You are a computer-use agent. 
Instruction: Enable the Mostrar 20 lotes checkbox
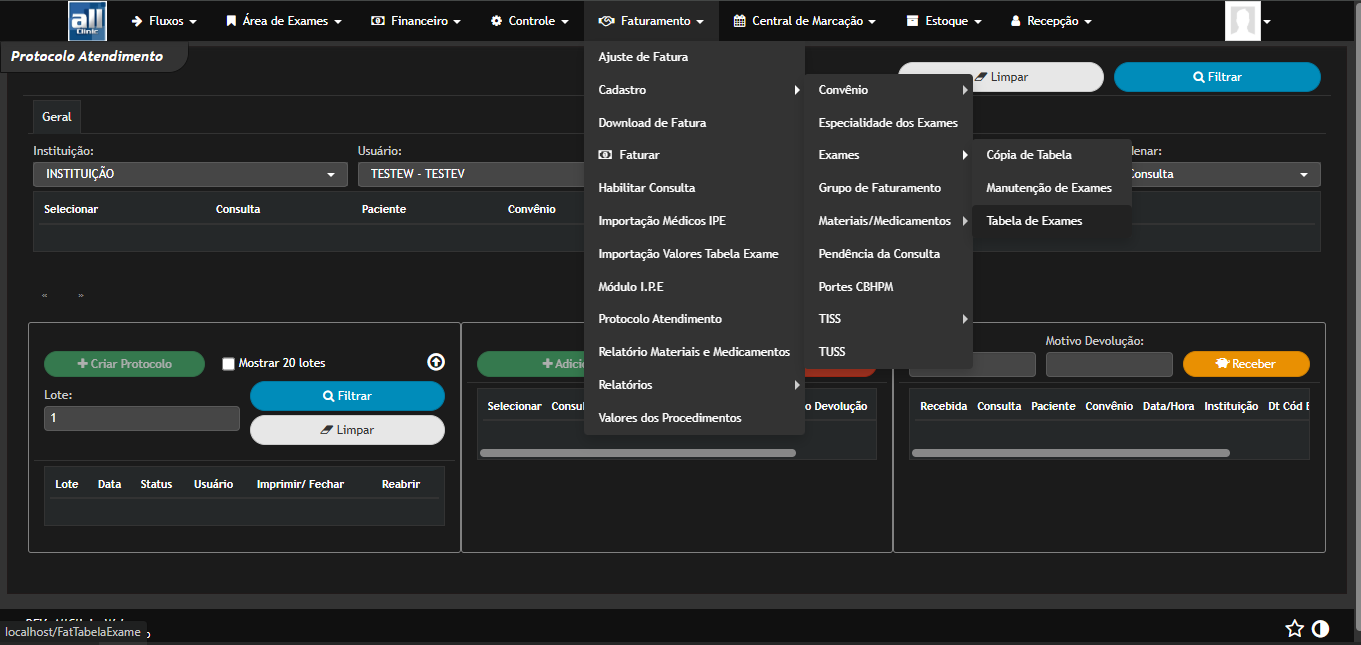click(228, 364)
